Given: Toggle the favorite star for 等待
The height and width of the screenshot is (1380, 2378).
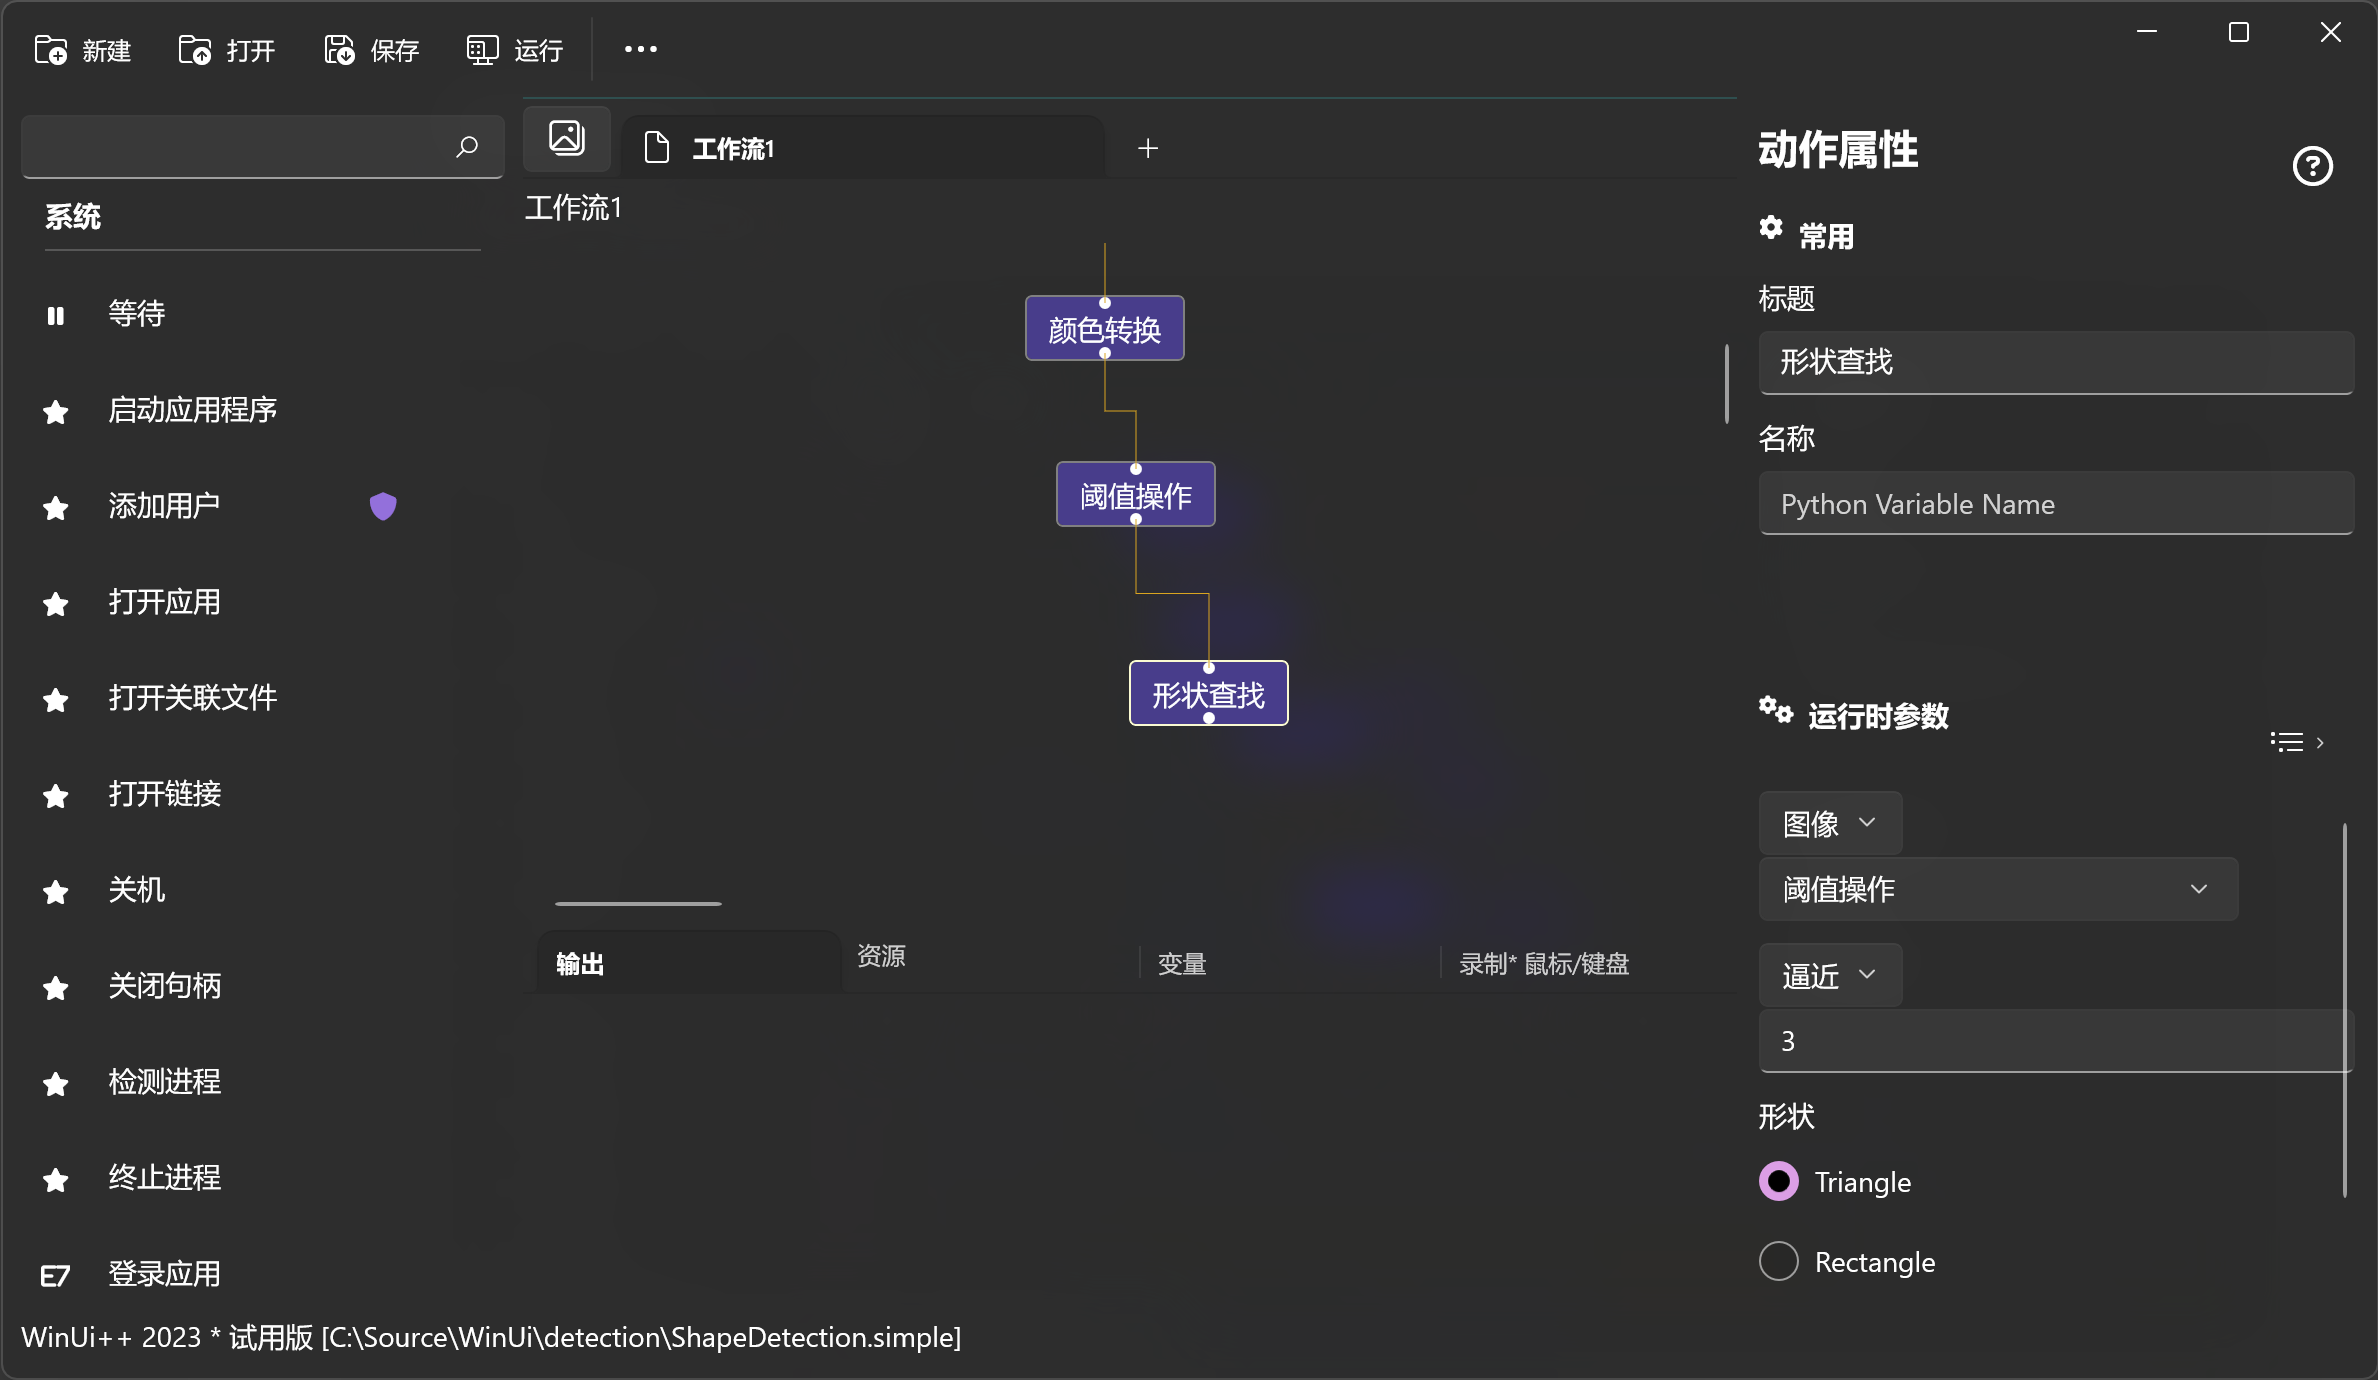Looking at the screenshot, I should (x=55, y=314).
